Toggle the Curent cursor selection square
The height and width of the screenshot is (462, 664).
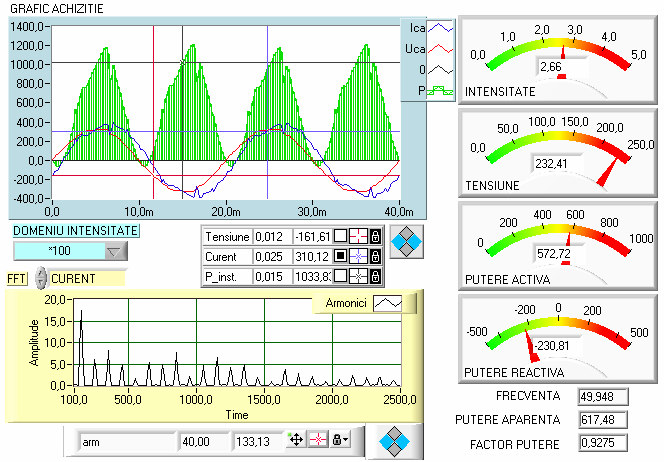[340, 256]
